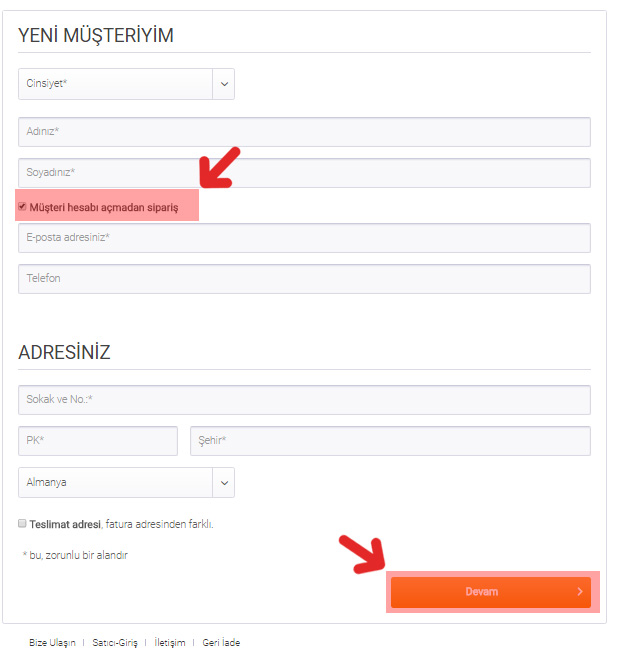622x665 pixels.
Task: Expand the Almanya country dropdown
Action: (x=116, y=482)
